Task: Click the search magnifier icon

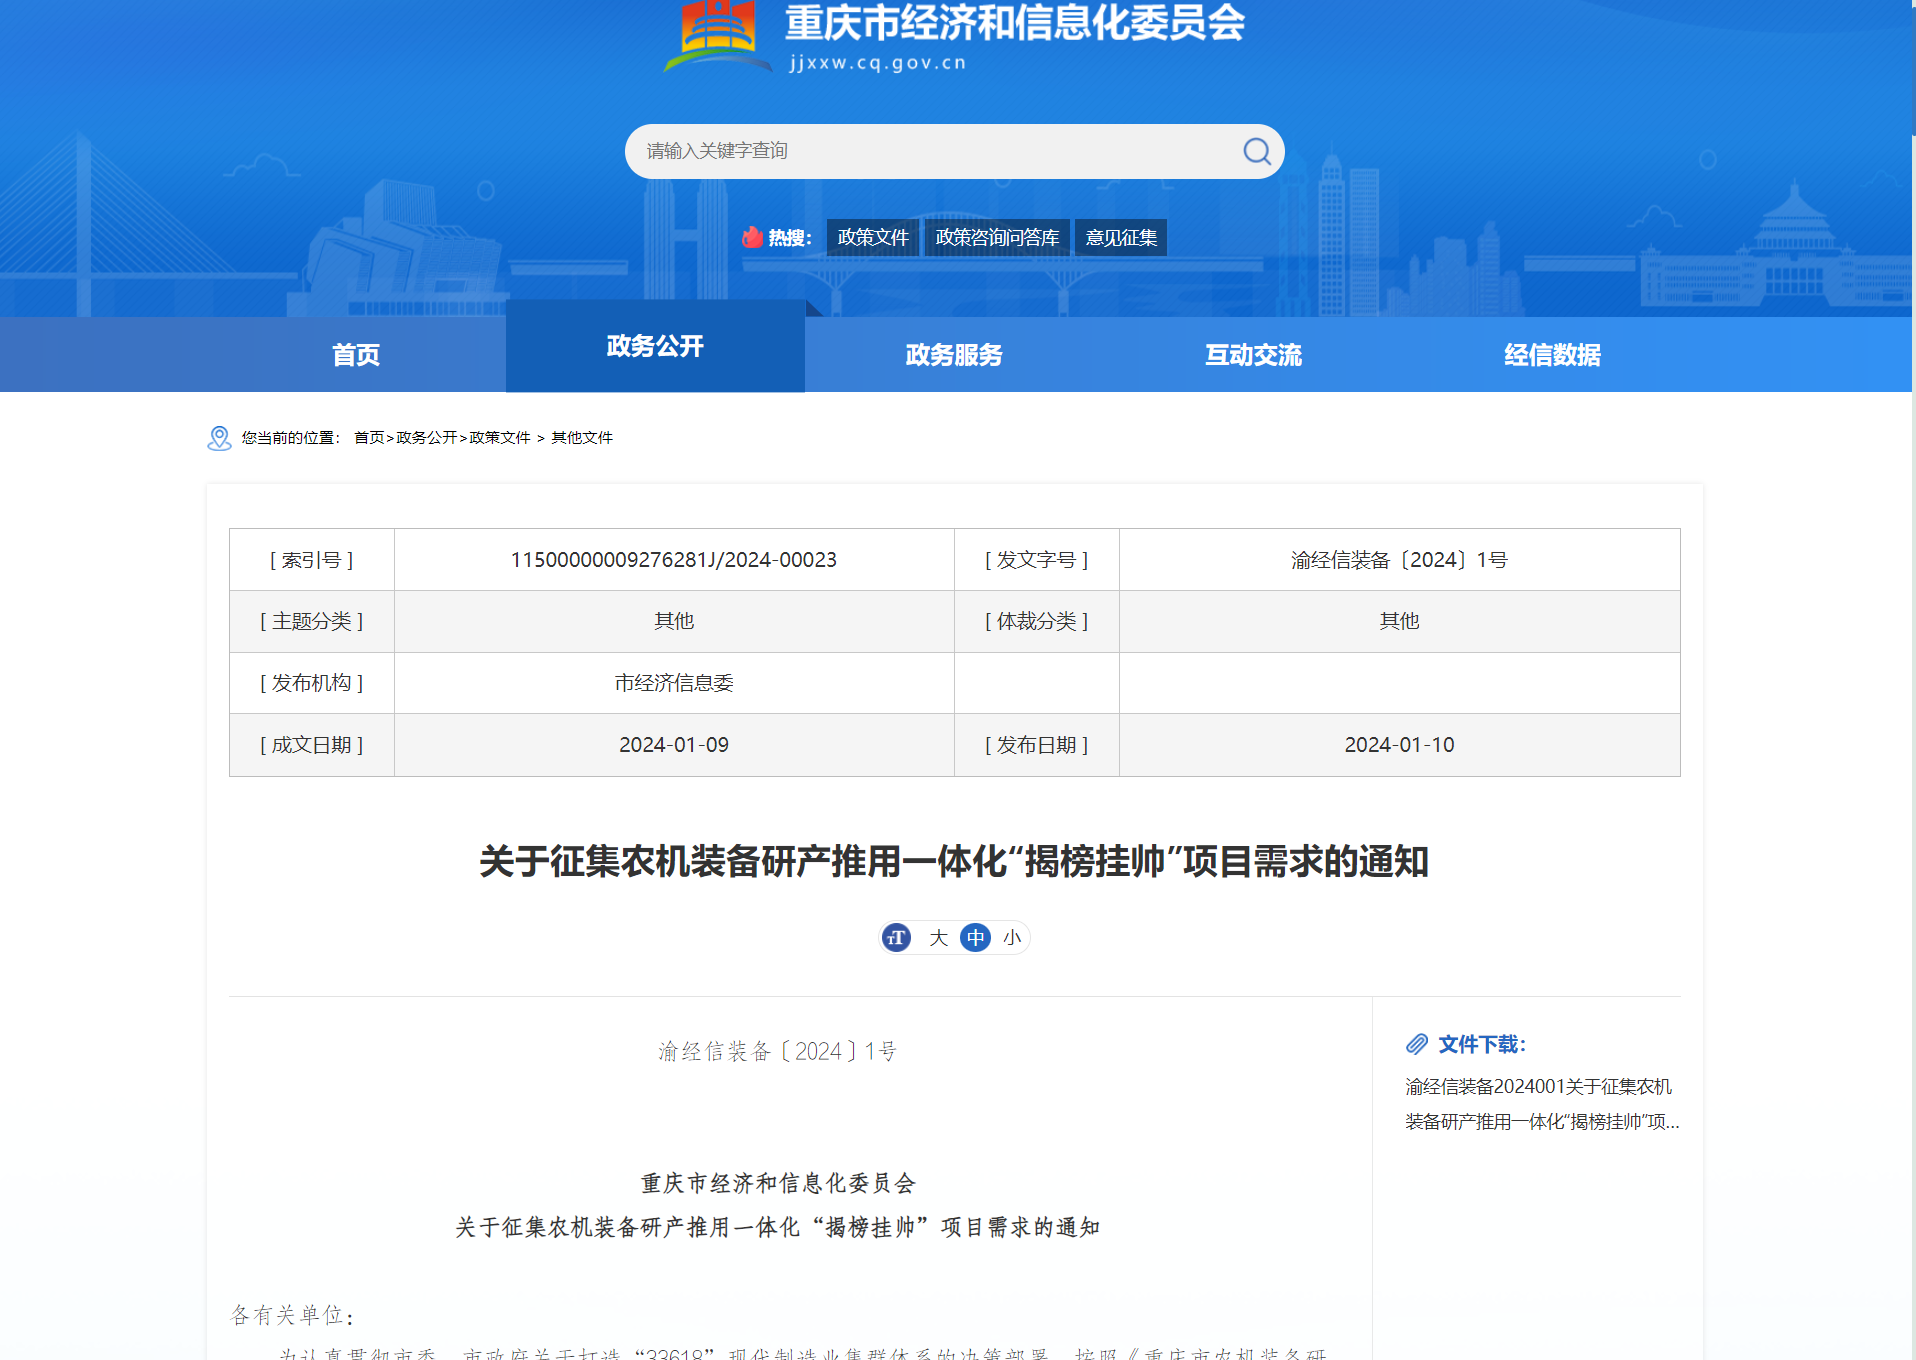Action: [1256, 151]
